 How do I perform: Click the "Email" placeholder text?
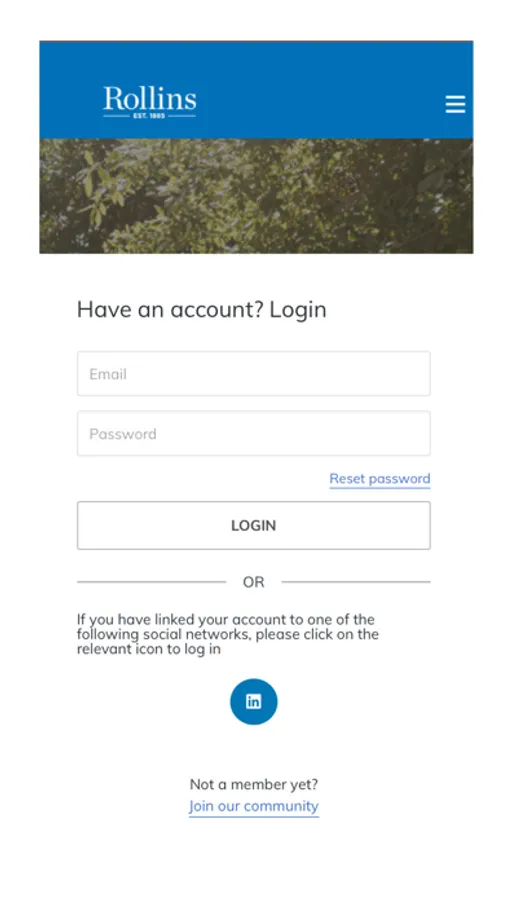pyautogui.click(x=108, y=374)
